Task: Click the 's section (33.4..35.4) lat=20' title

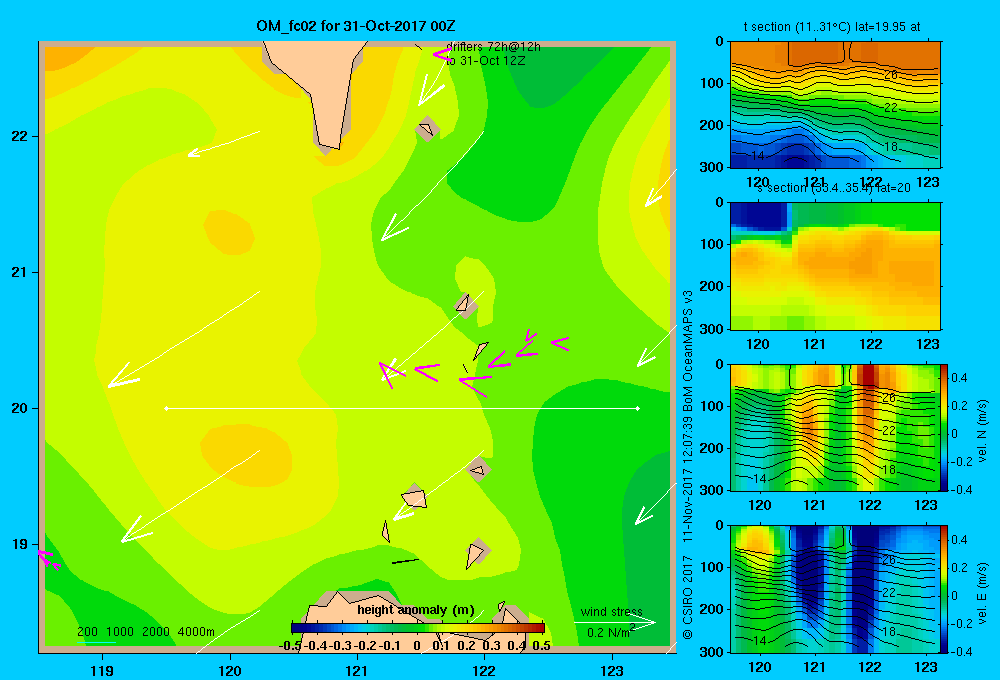Action: [x=833, y=188]
